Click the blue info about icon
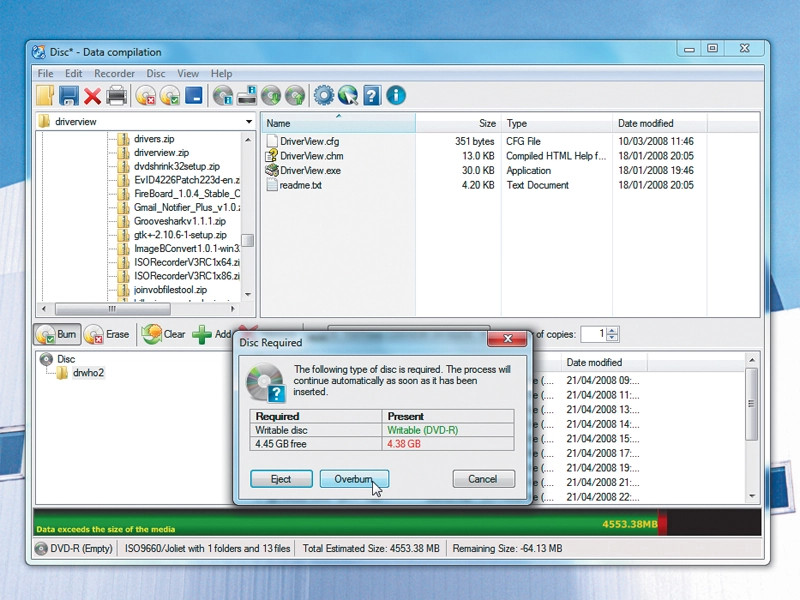Viewport: 800px width, 600px height. click(396, 95)
